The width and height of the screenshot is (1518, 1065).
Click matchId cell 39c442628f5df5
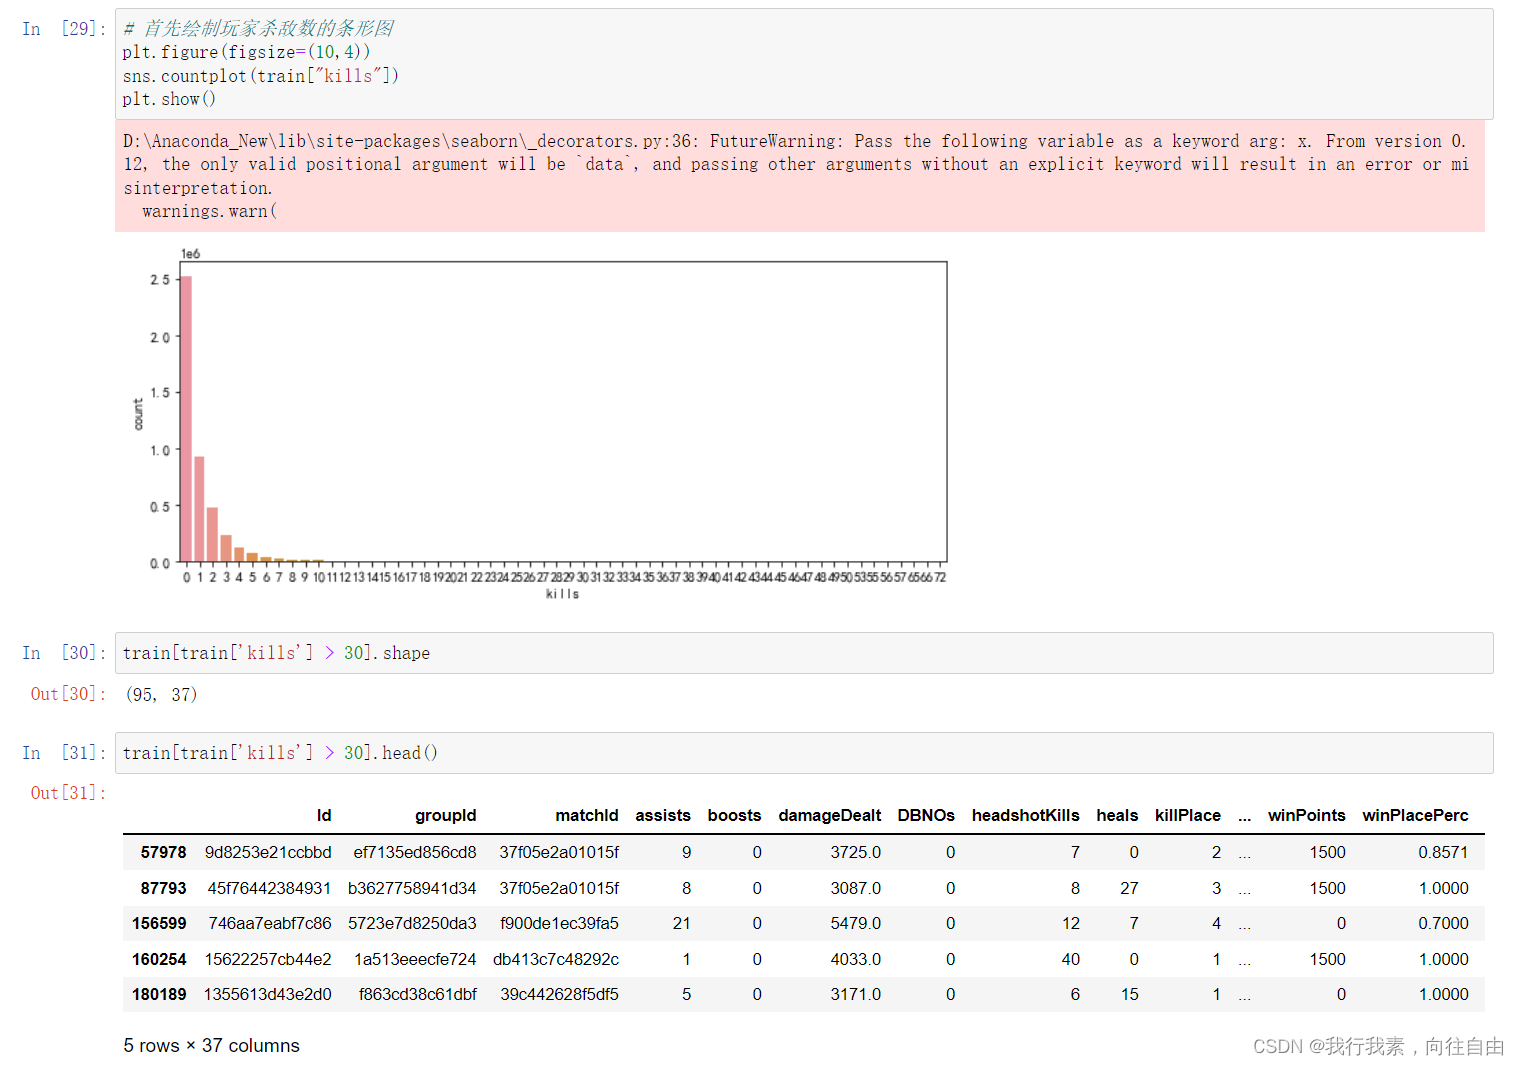[x=560, y=995]
